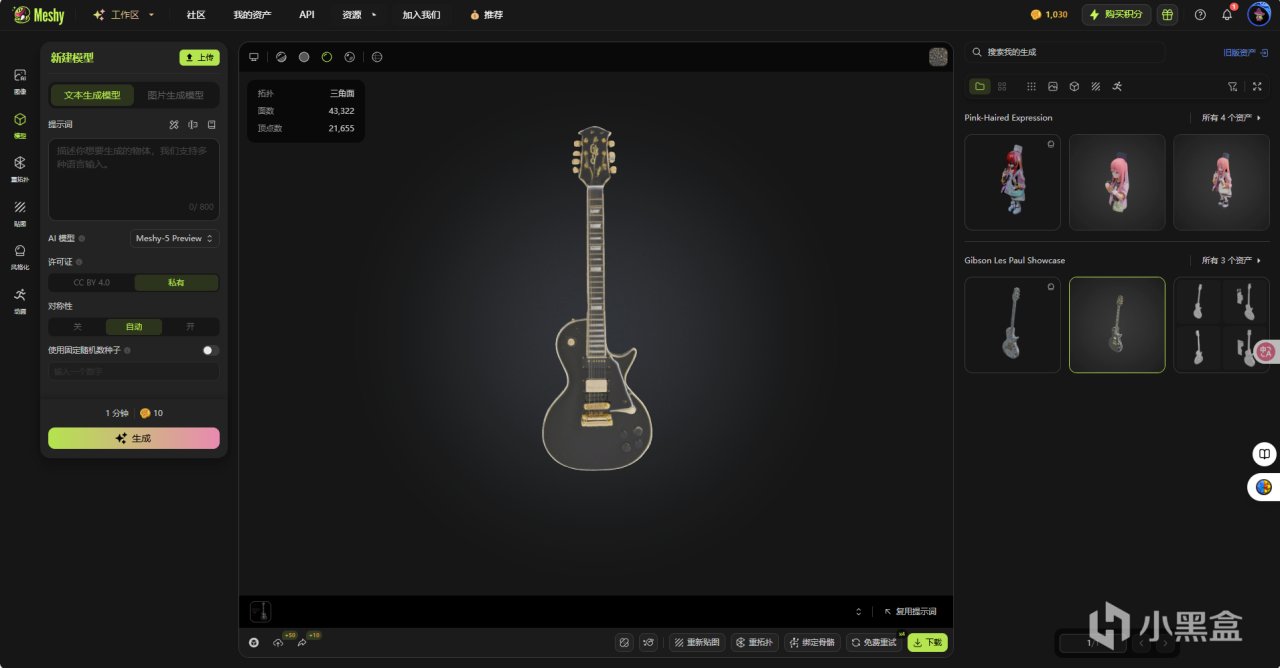Image resolution: width=1280 pixels, height=668 pixels.
Task: Open the gift box icon in header
Action: (1166, 15)
